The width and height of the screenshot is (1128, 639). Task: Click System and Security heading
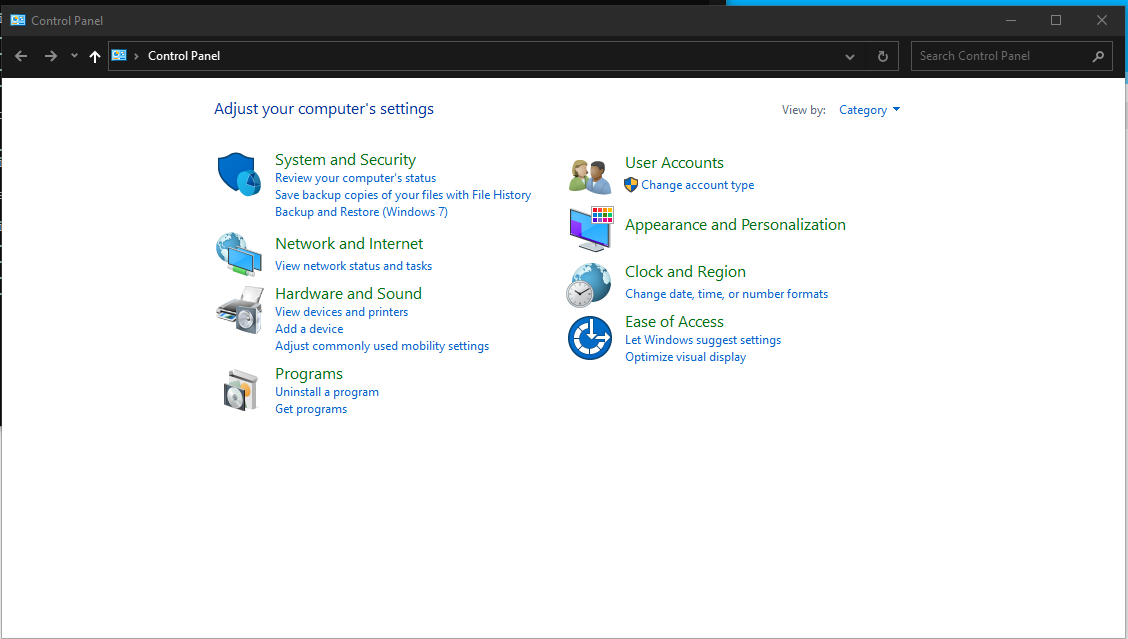coord(345,160)
